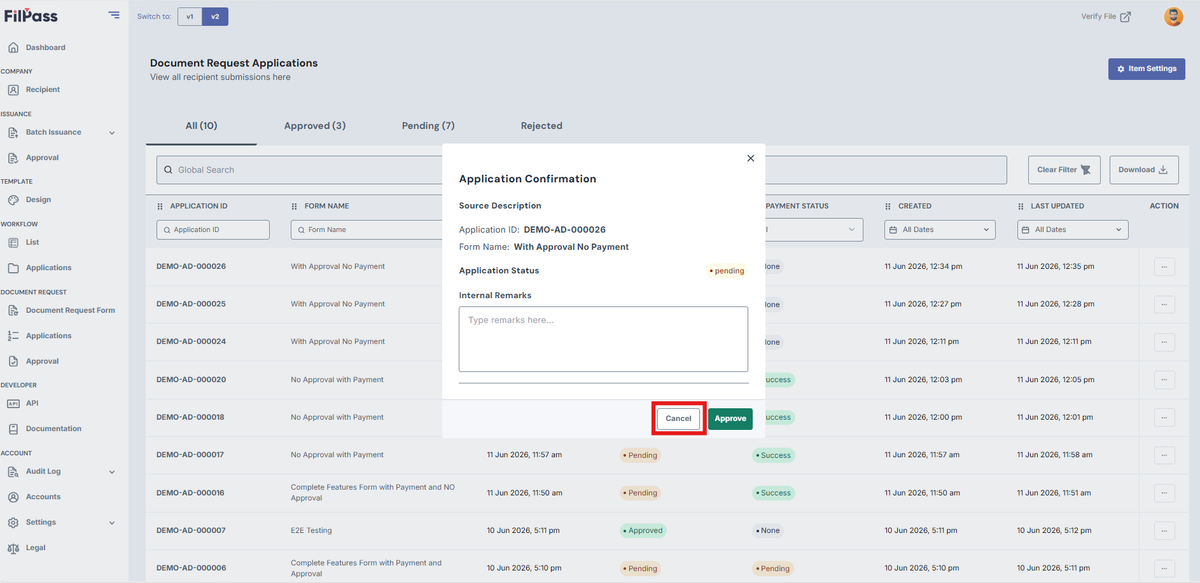Image resolution: width=1200 pixels, height=583 pixels.
Task: Open the Design template palette icon
Action: point(13,200)
